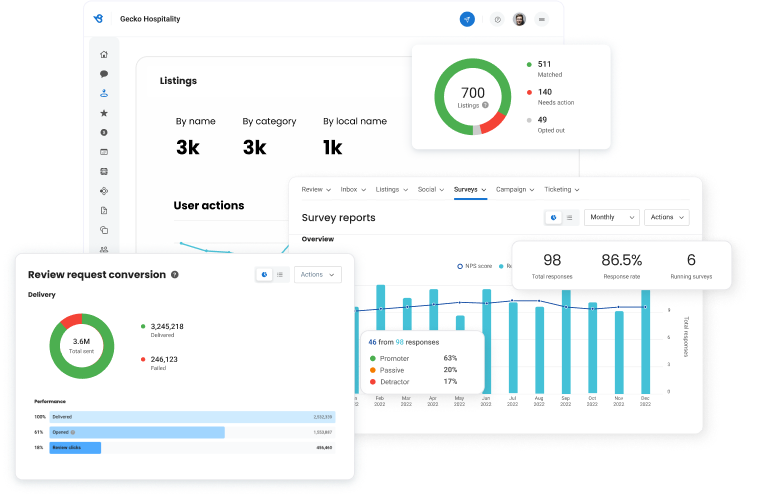The width and height of the screenshot is (757, 497).
Task: Click the info icon next to Listings 700
Action: [485, 105]
